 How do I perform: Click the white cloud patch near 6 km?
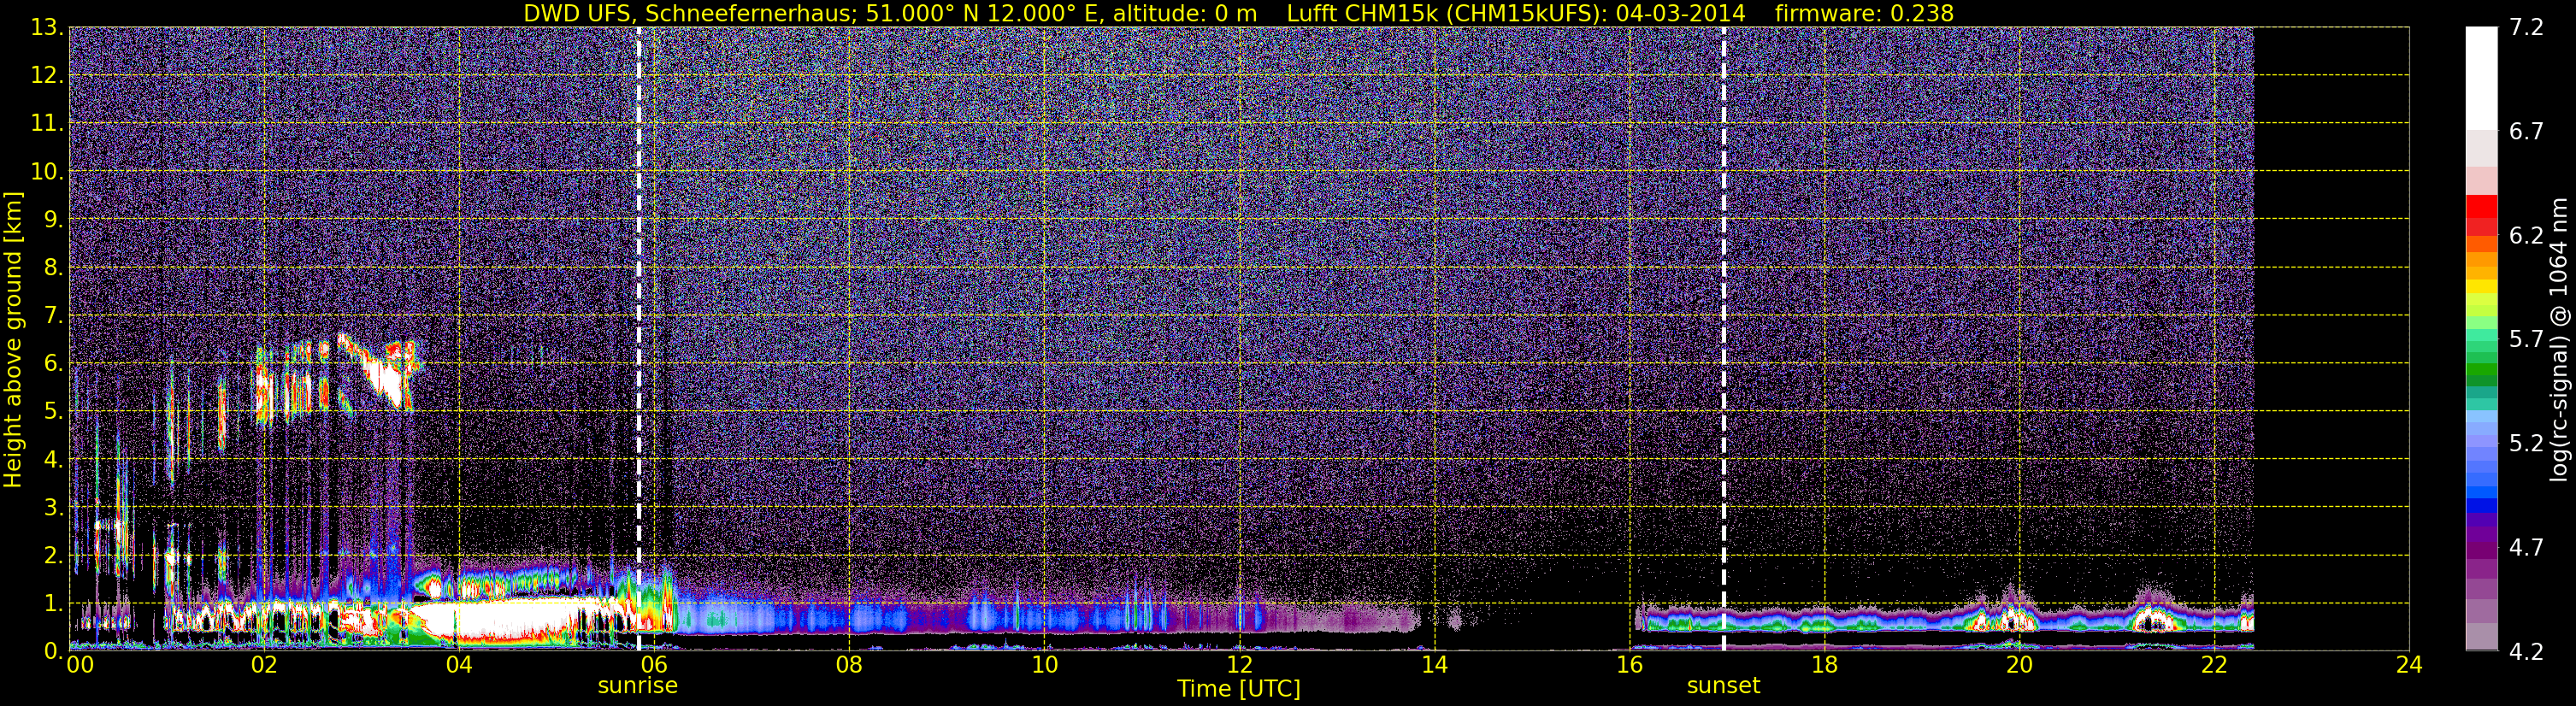pos(384,378)
